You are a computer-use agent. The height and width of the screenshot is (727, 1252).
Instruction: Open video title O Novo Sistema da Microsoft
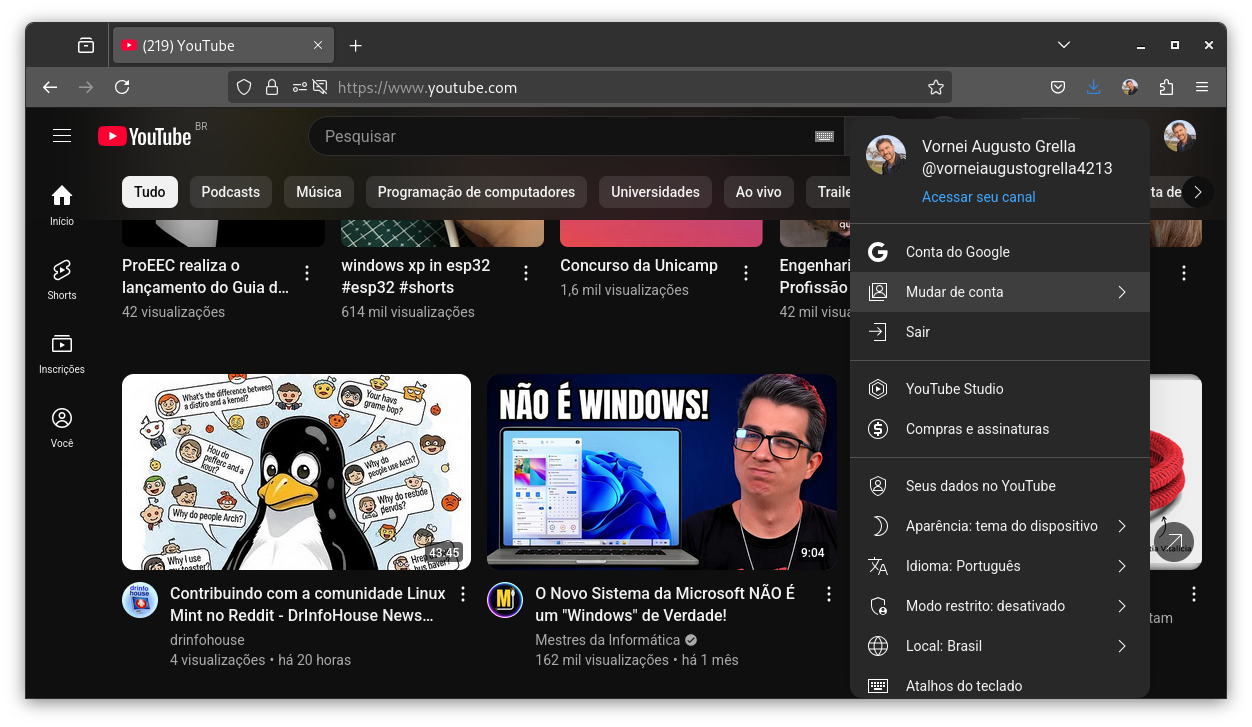pyautogui.click(x=665, y=604)
